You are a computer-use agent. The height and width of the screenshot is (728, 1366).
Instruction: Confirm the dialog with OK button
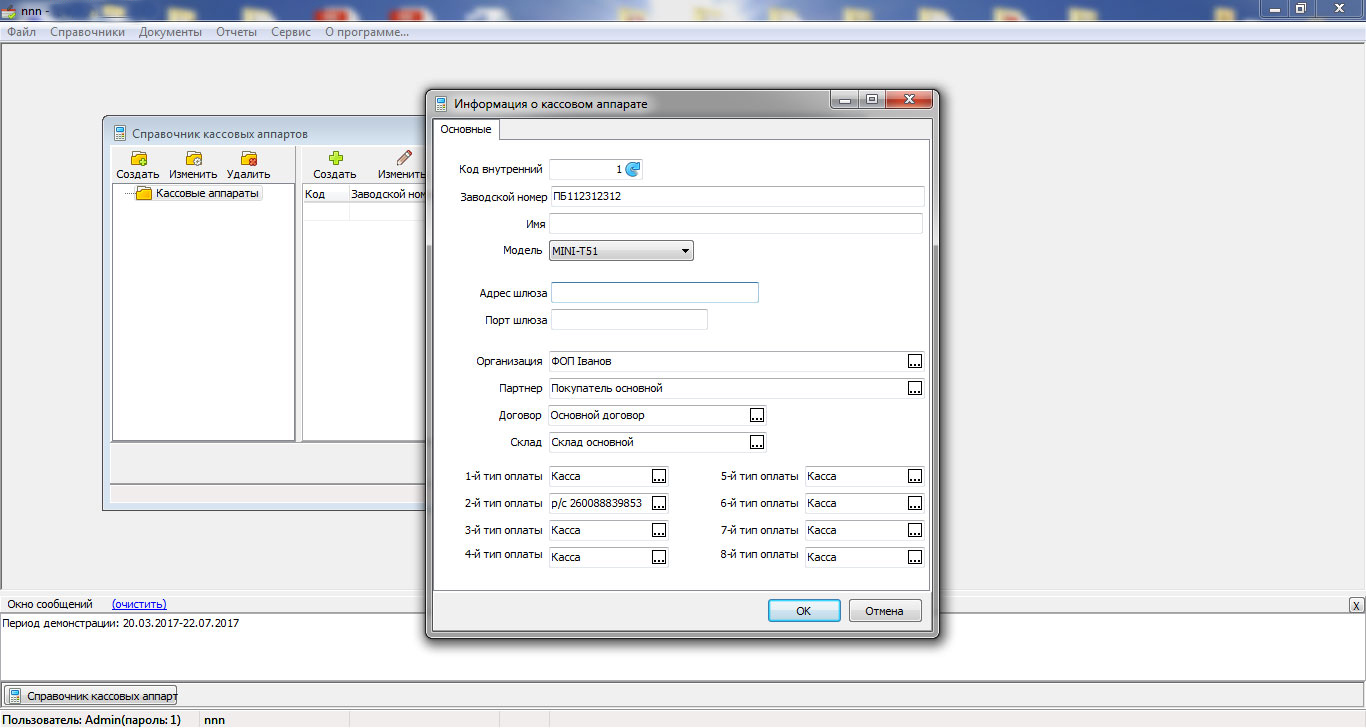tap(804, 611)
